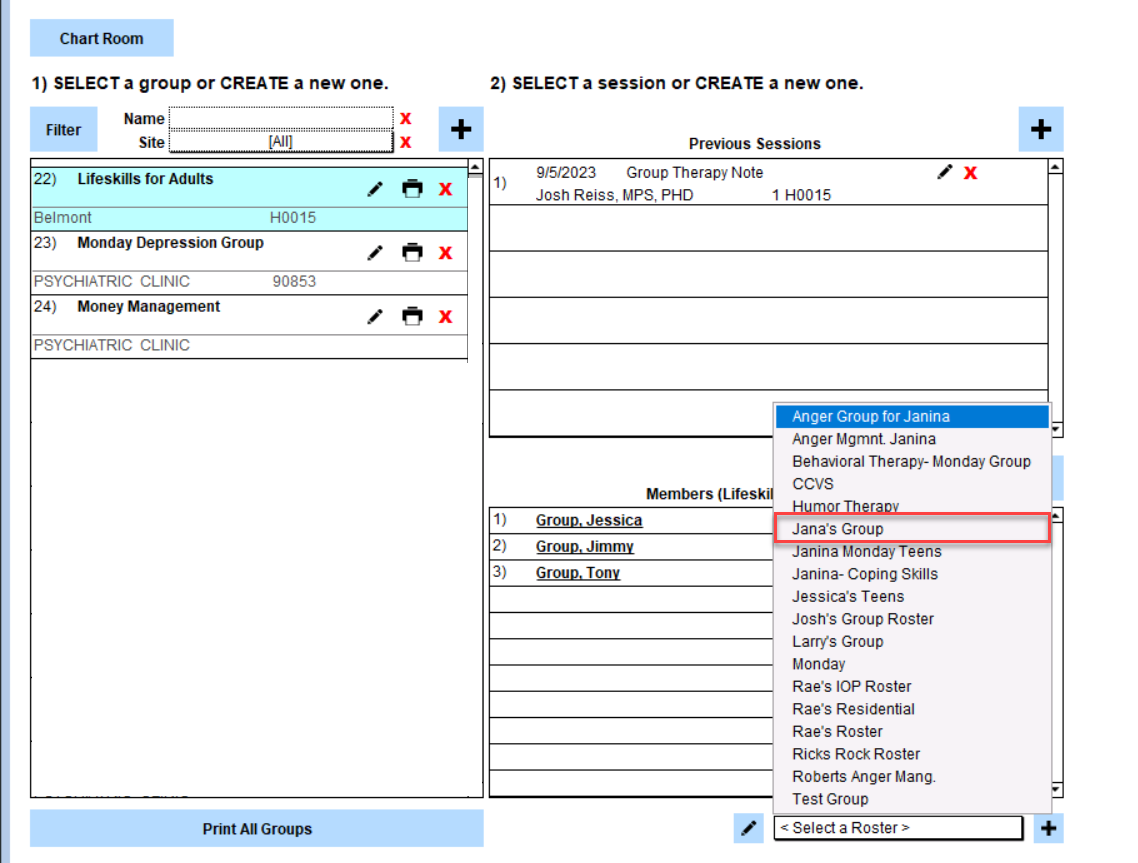1138x863 pixels.
Task: Click pencil icon beside Select a Roster
Action: pyautogui.click(x=747, y=828)
